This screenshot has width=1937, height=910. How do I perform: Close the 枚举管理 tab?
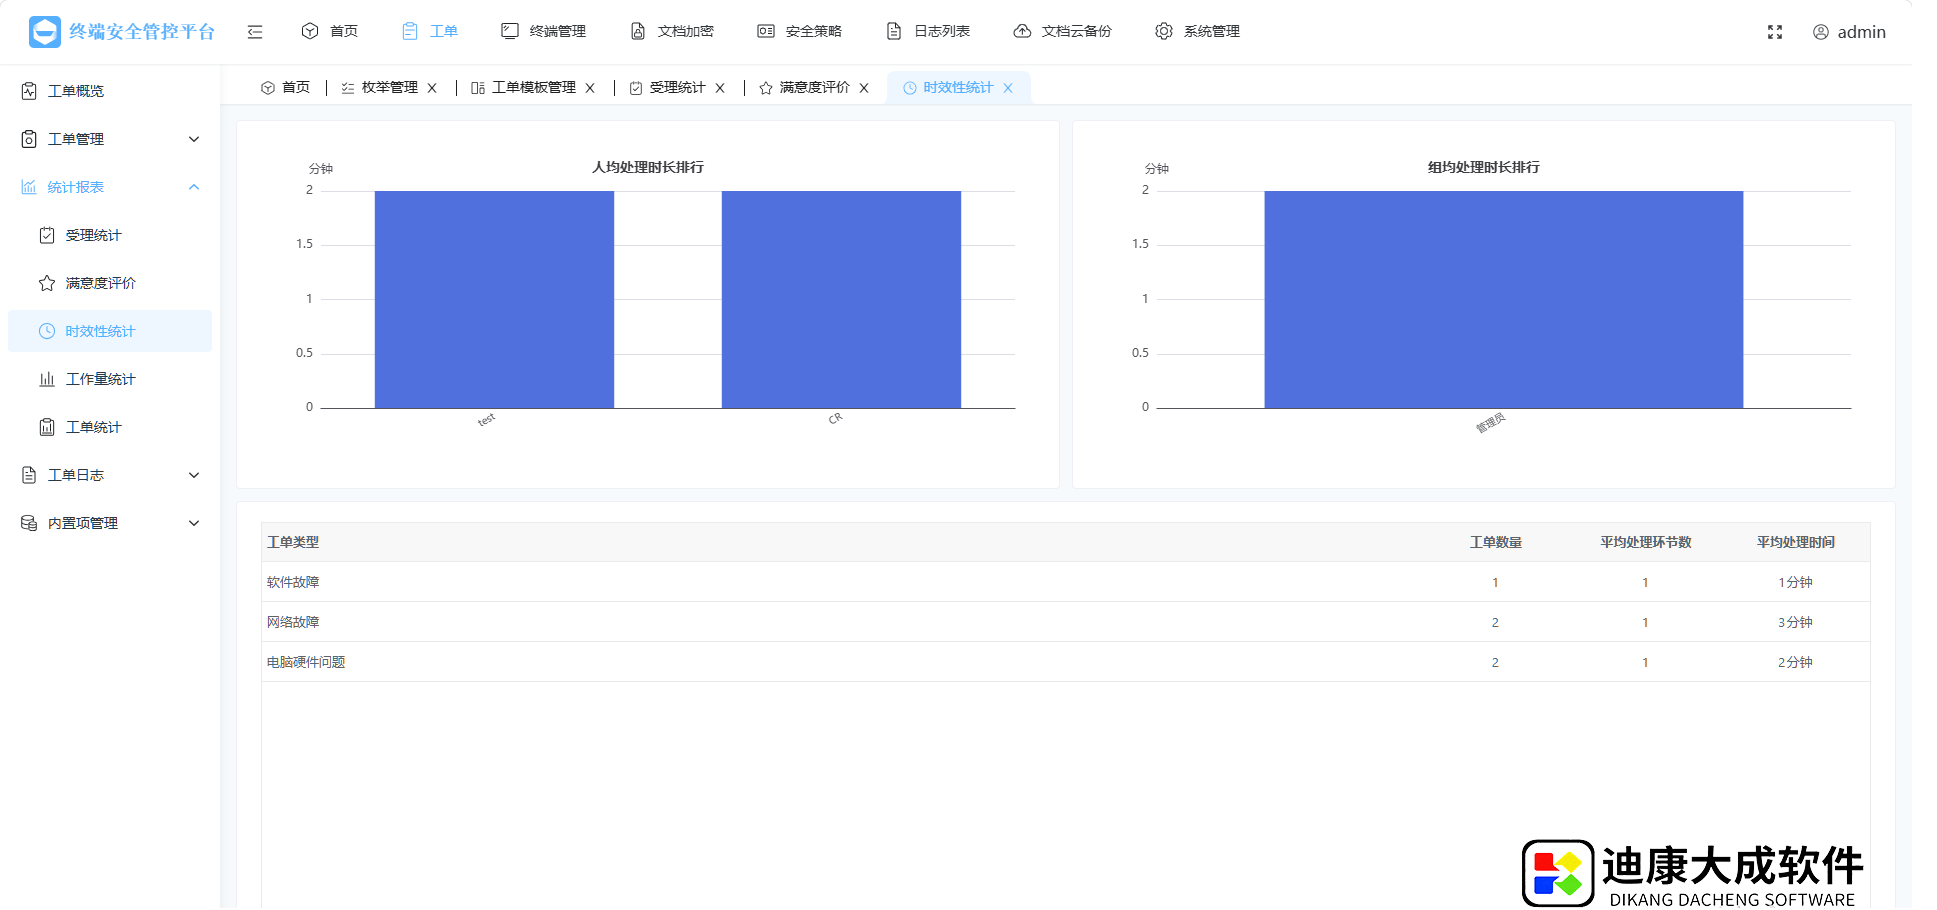point(432,88)
